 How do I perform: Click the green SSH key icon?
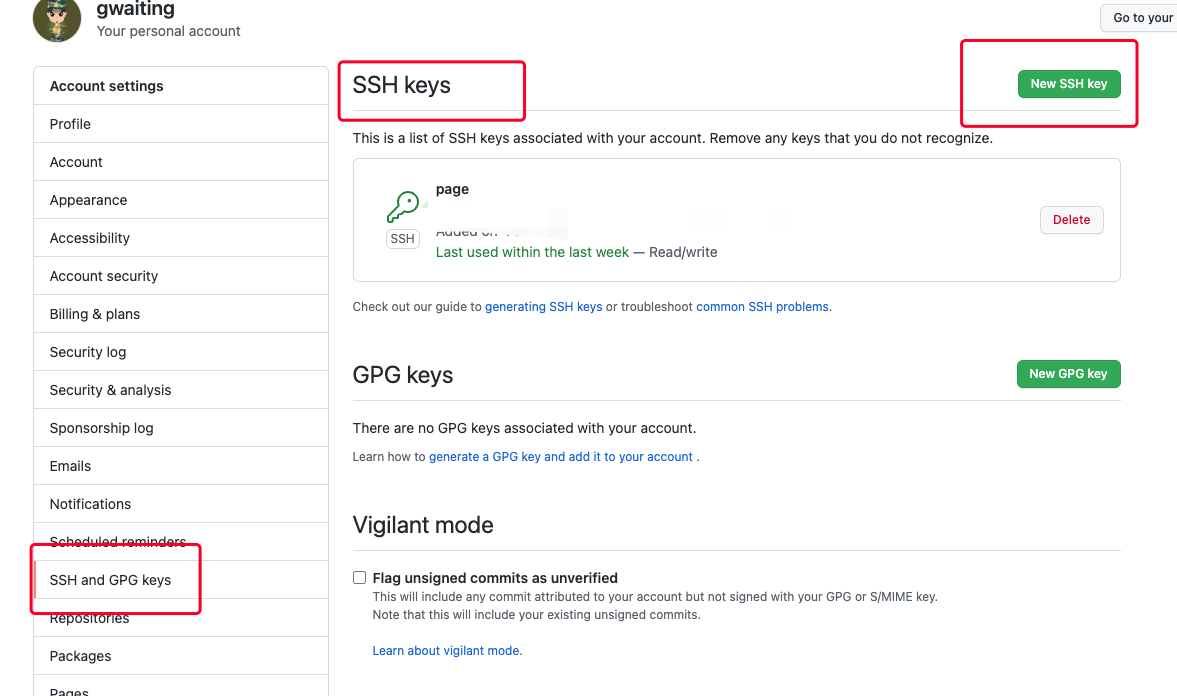403,206
